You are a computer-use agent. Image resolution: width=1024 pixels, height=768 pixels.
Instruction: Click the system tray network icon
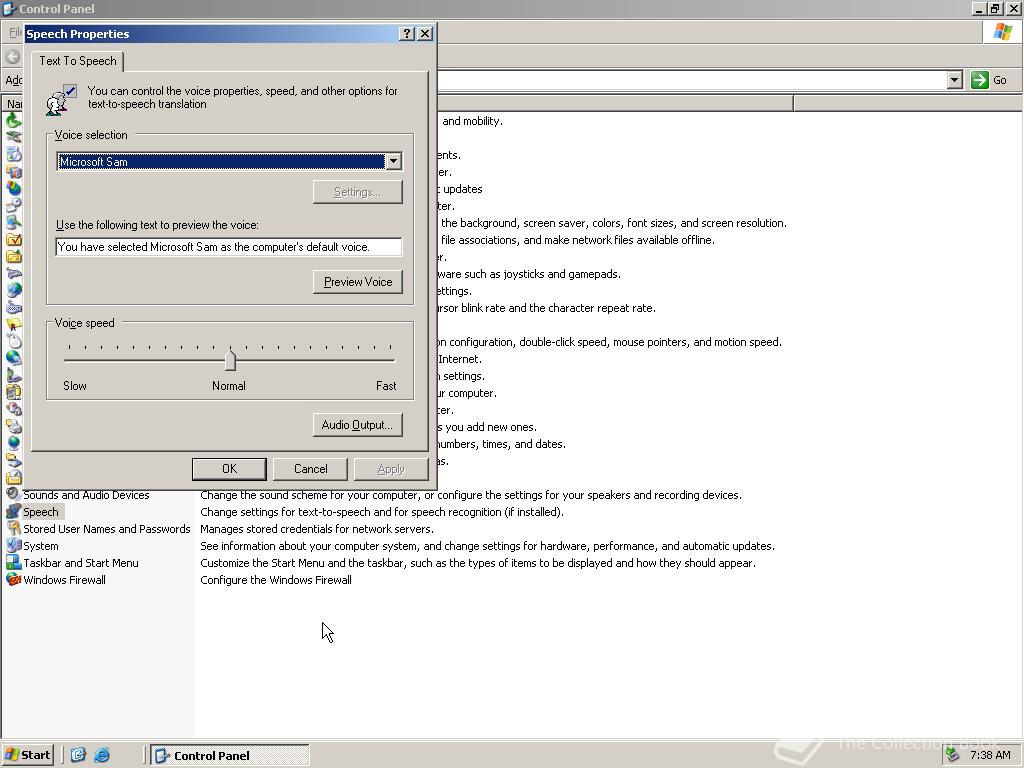953,755
